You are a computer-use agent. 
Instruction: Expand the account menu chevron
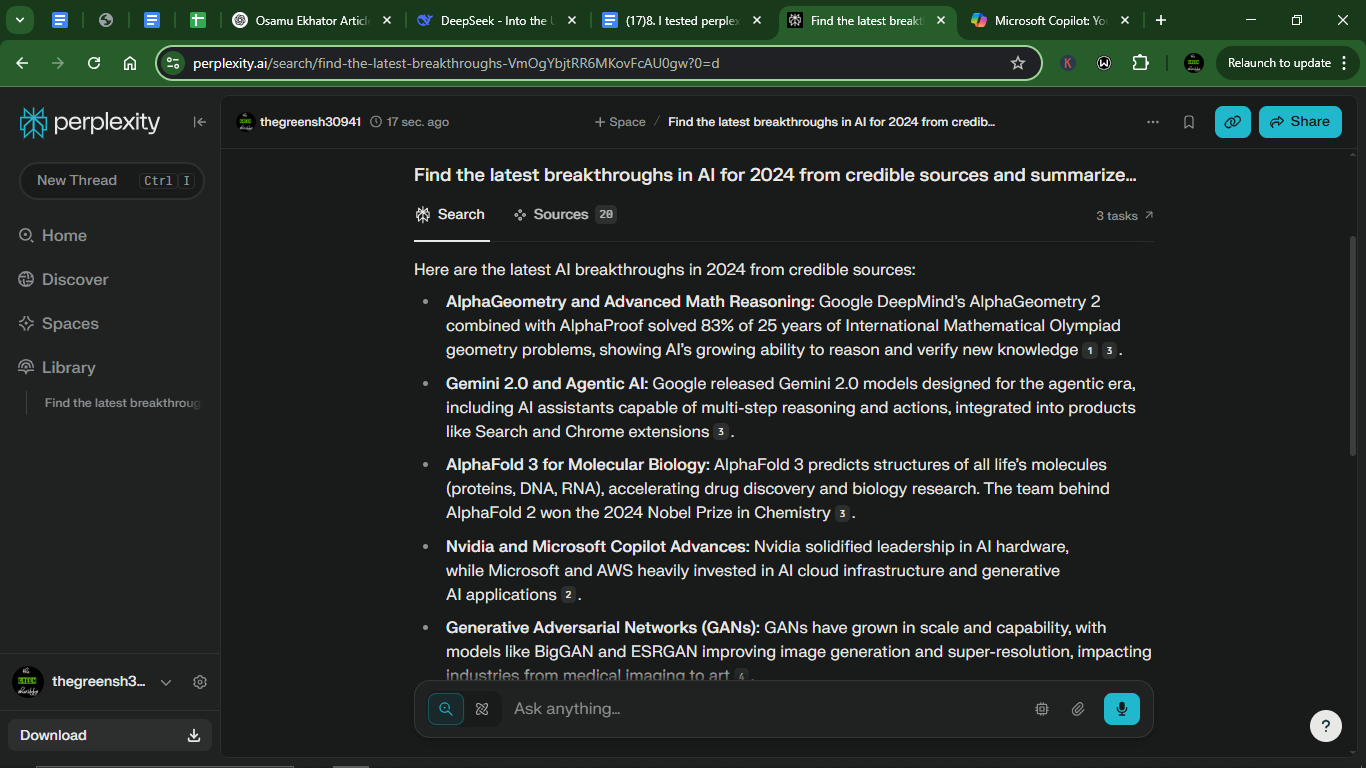tap(166, 682)
